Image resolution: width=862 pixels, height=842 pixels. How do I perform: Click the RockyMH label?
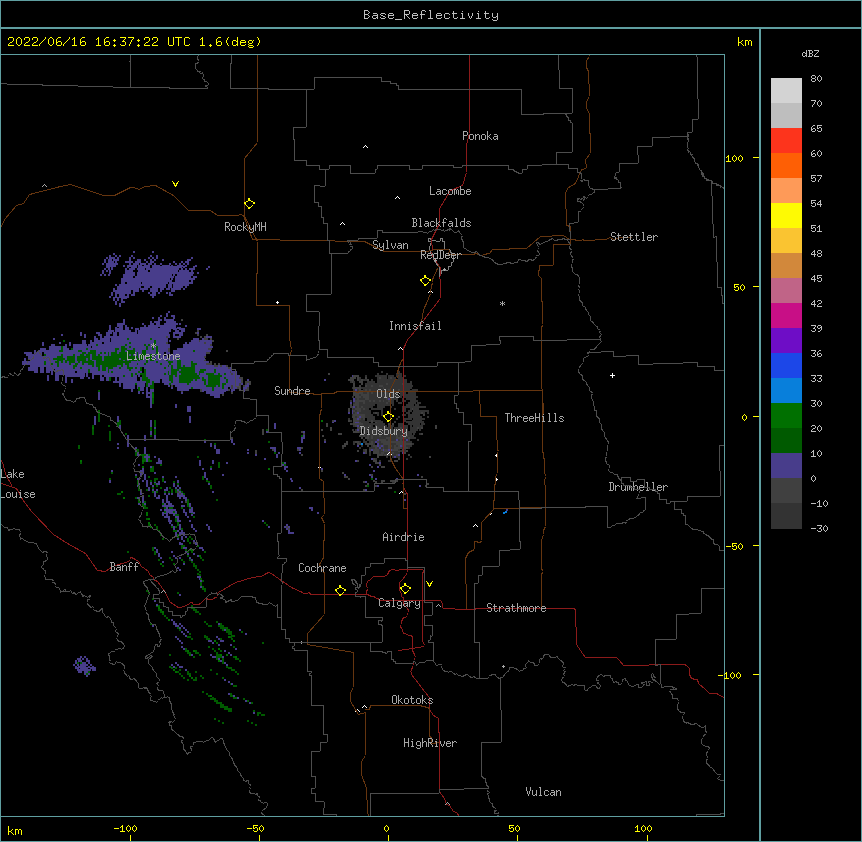tap(245, 227)
